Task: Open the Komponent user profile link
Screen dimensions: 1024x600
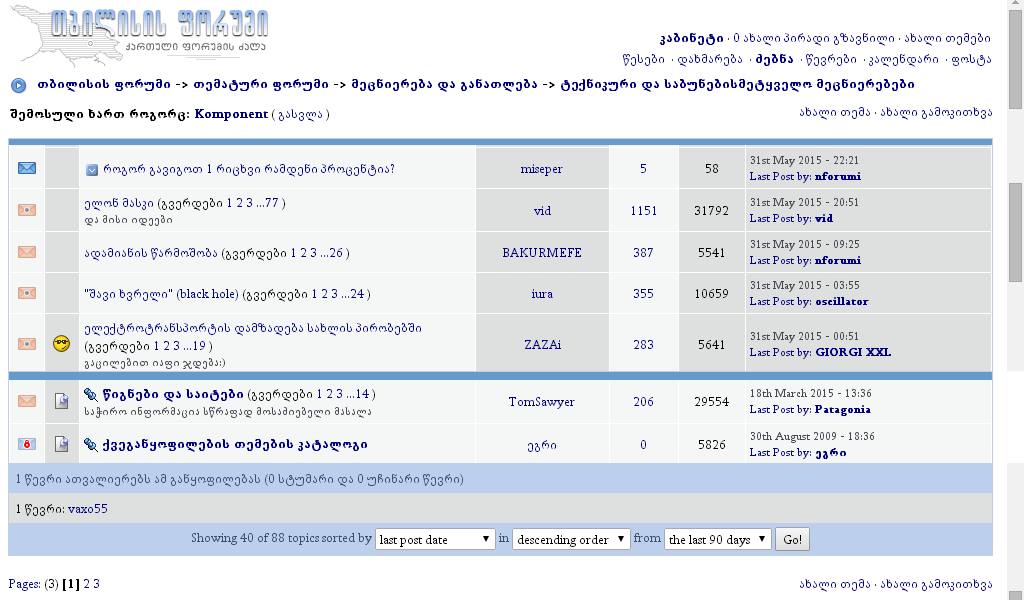Action: tap(231, 114)
